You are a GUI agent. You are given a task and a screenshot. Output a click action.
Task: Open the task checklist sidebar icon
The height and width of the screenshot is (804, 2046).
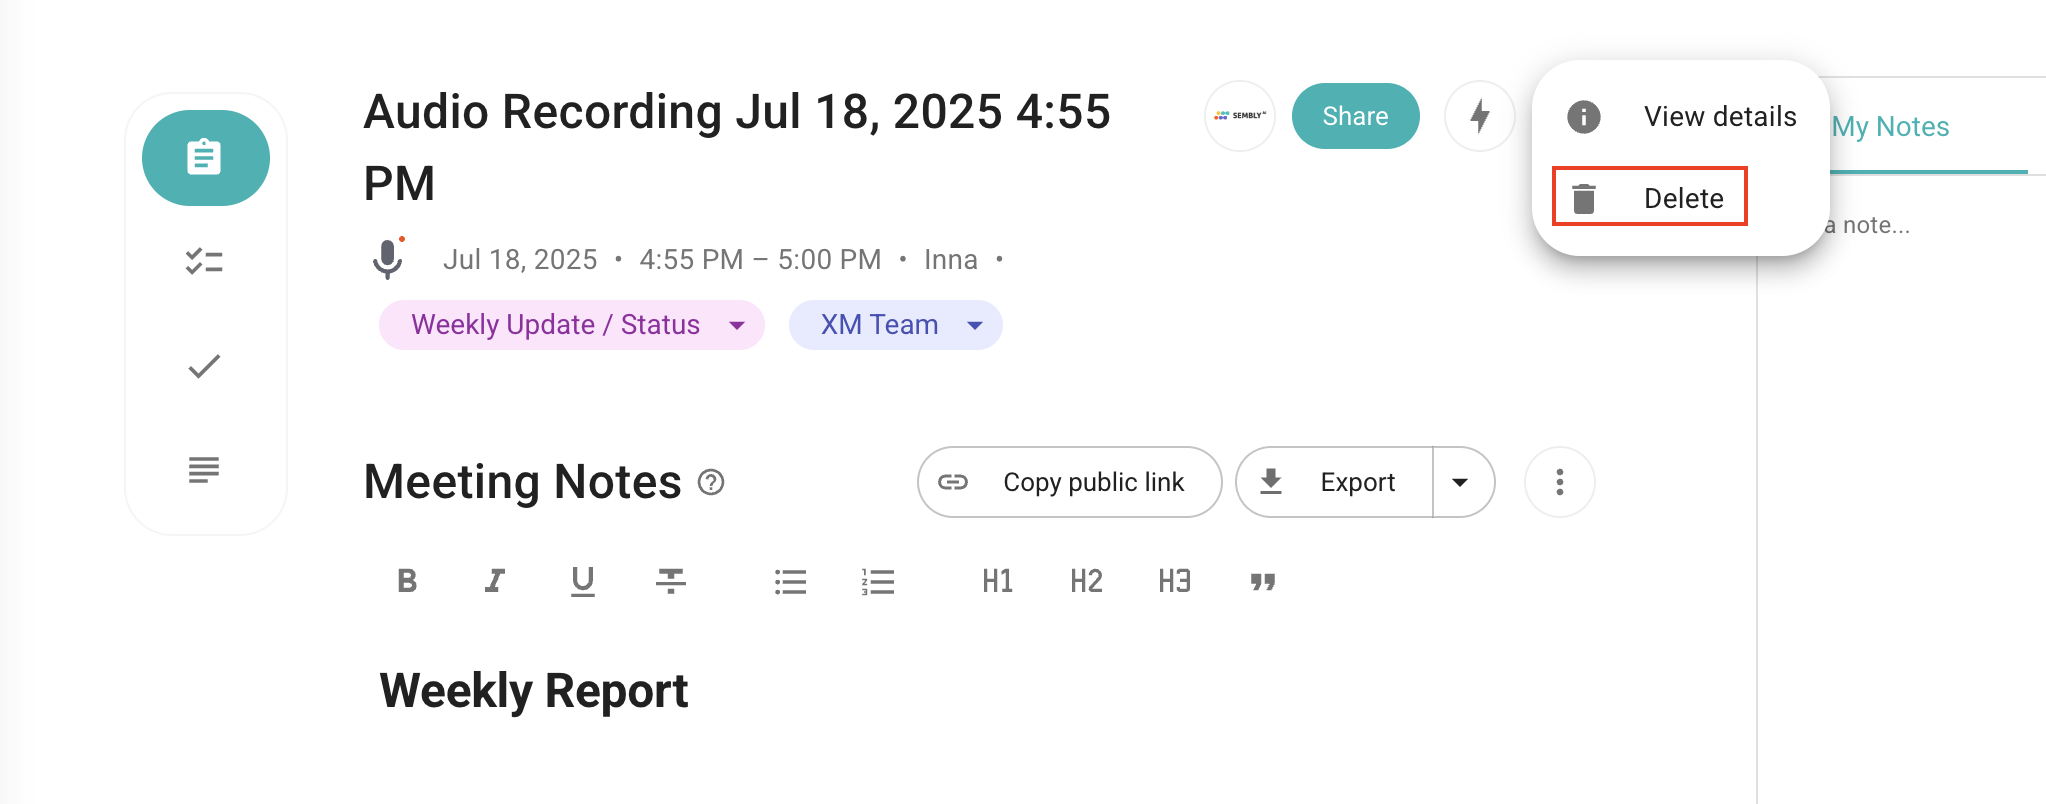click(x=204, y=262)
